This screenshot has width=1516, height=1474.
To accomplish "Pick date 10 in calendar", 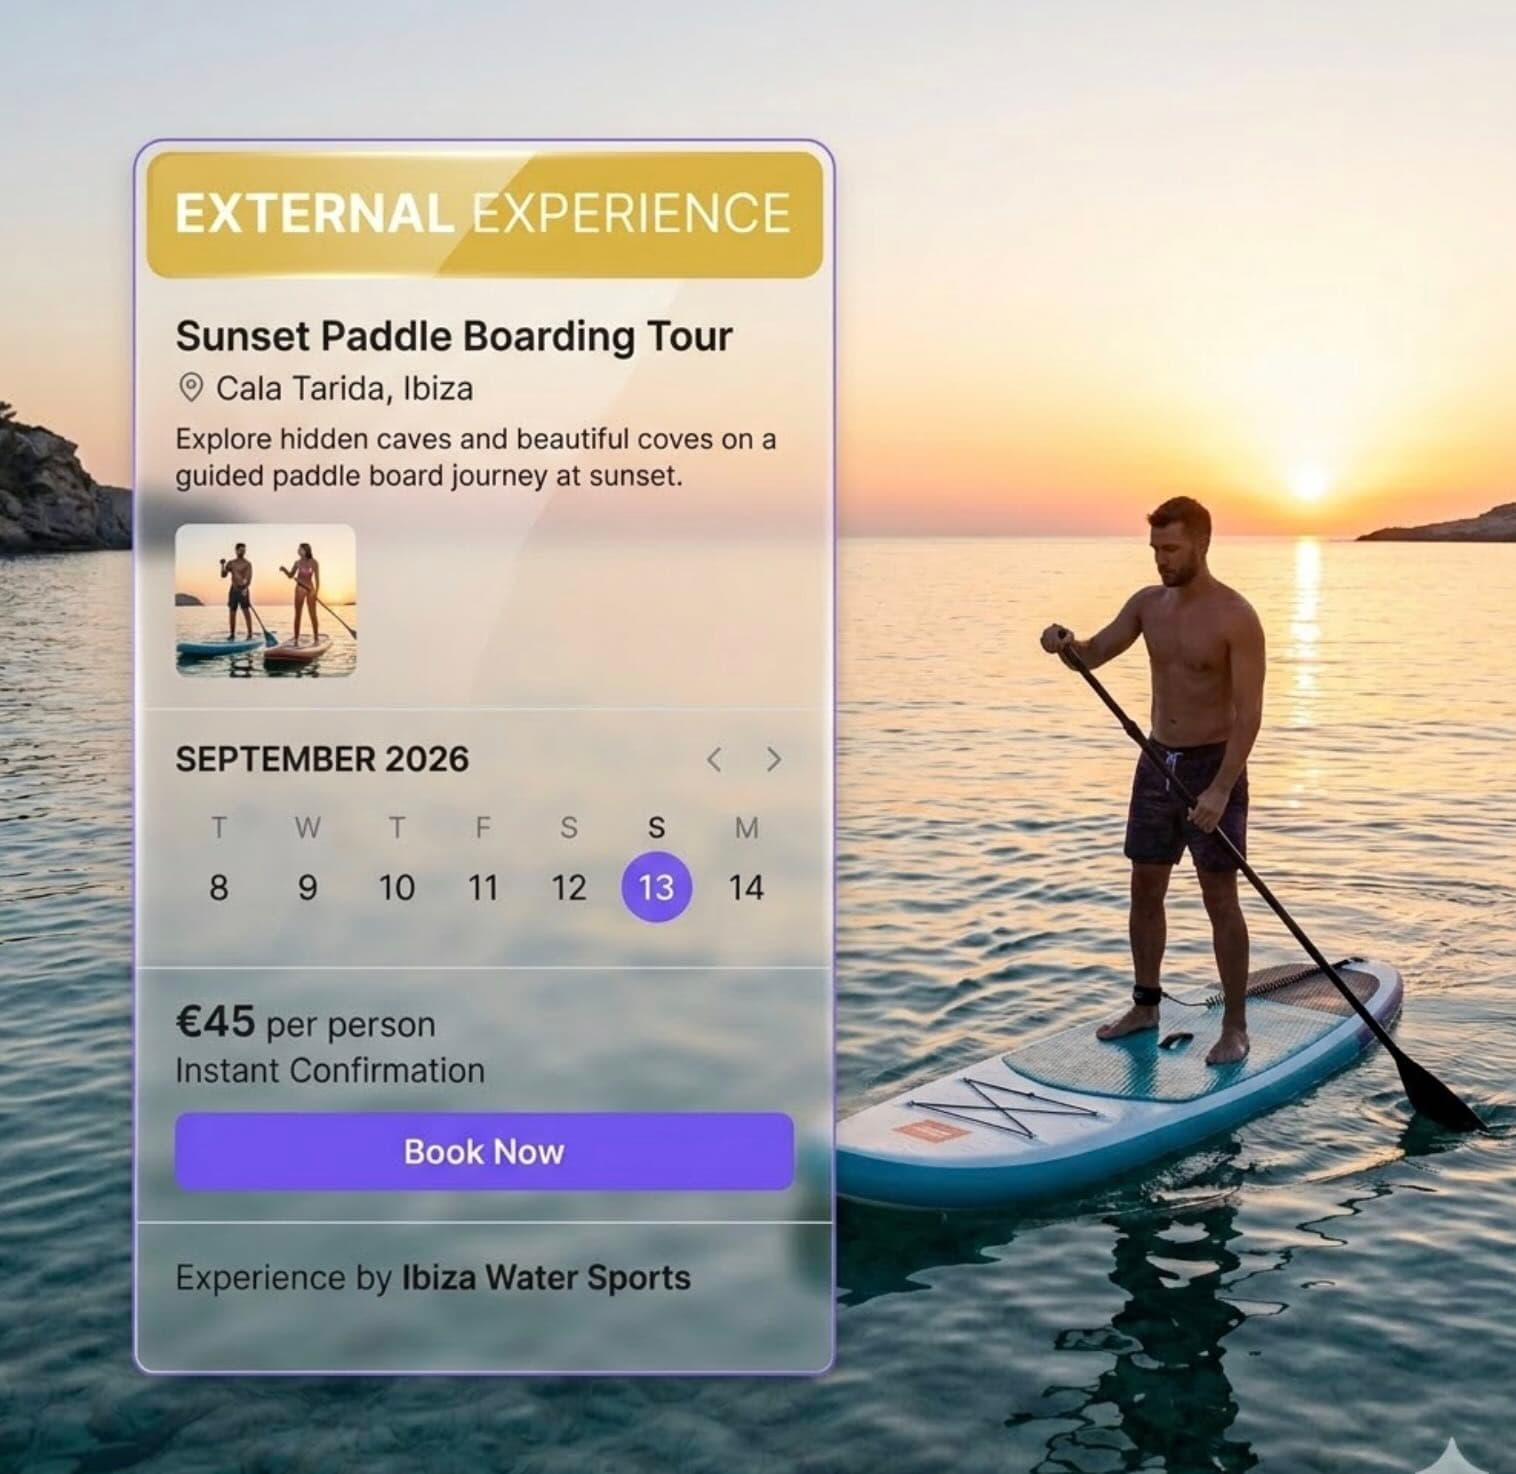I will click(397, 887).
